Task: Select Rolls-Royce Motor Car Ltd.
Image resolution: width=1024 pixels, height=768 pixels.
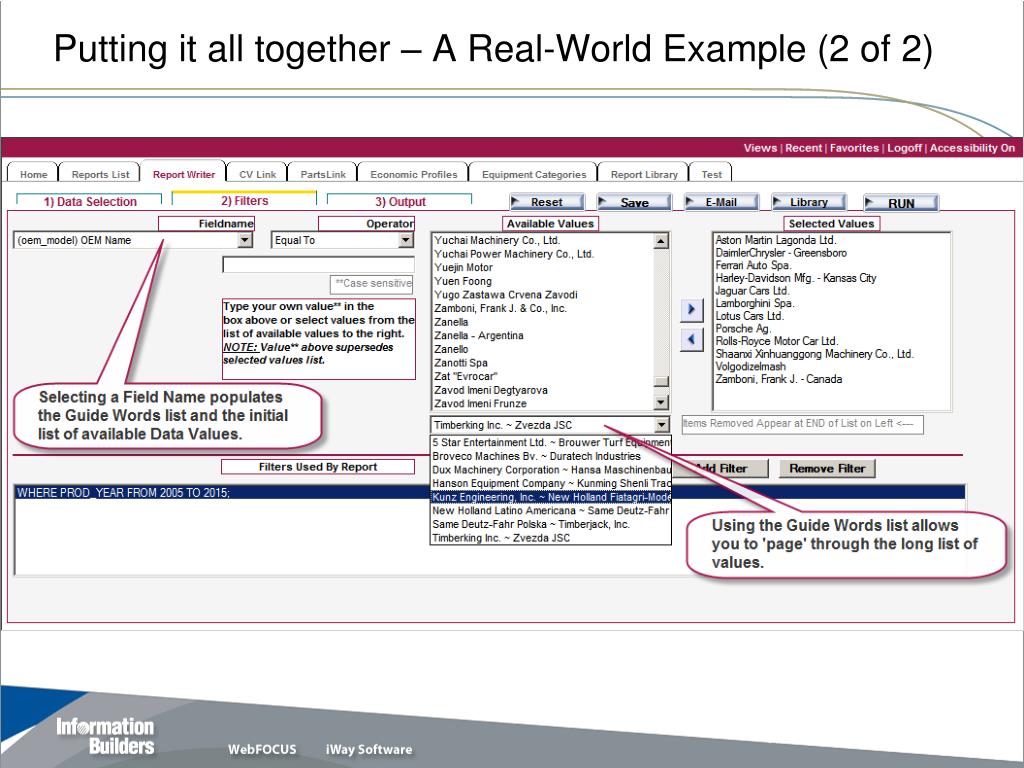Action: point(776,341)
